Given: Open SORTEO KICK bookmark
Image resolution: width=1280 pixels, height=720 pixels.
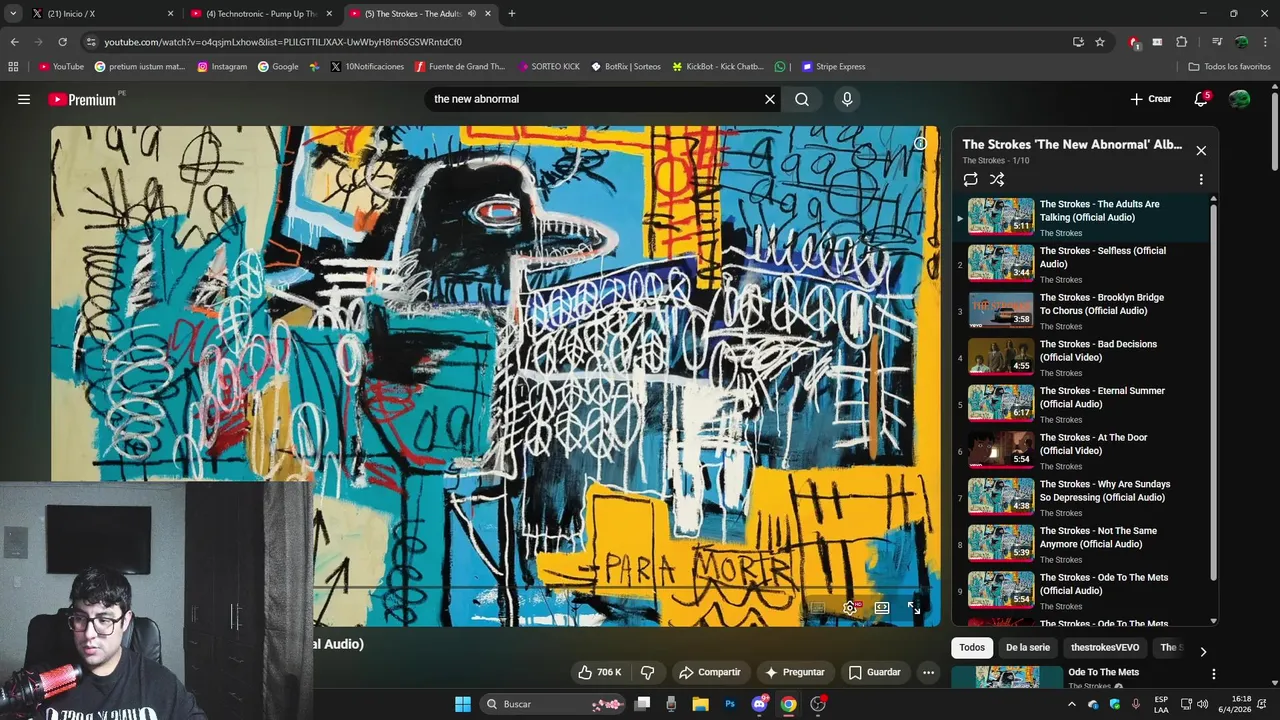Looking at the screenshot, I should [549, 66].
